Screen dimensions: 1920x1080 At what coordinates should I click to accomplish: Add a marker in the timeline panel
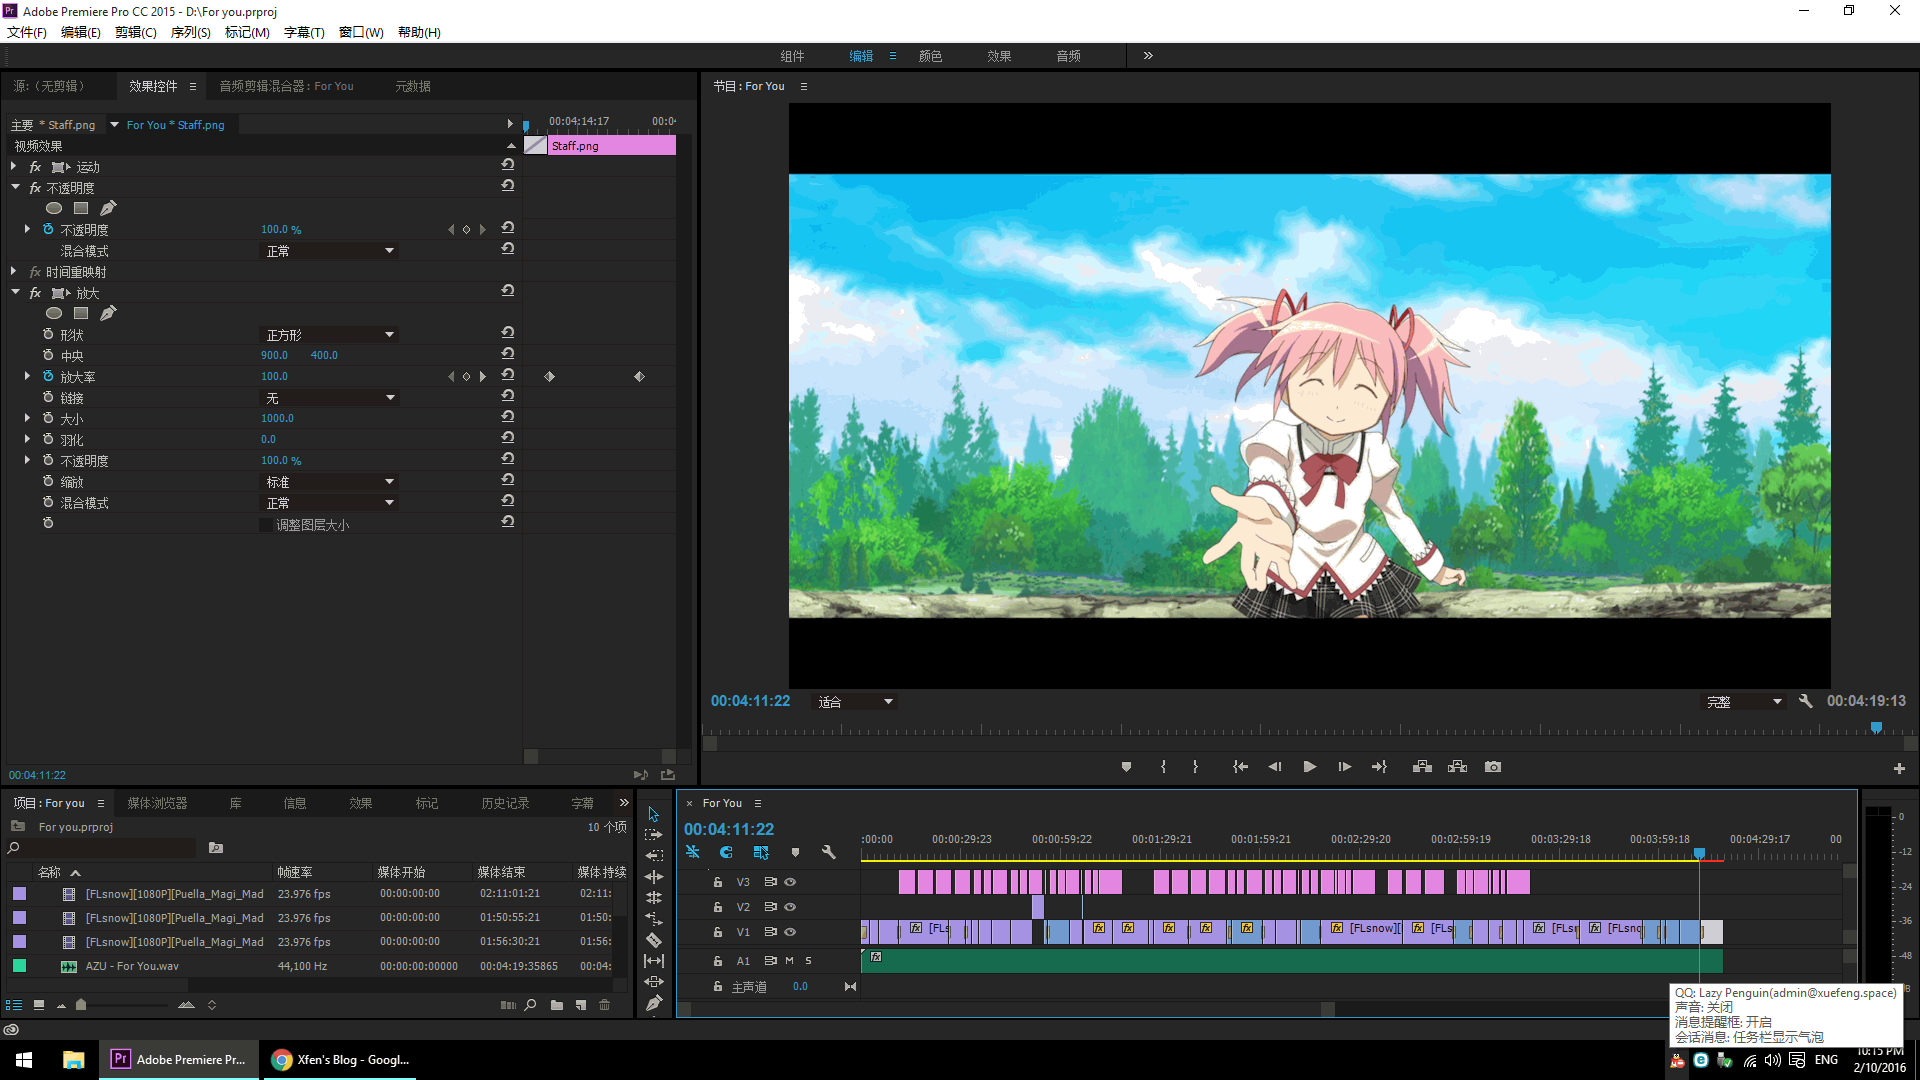(795, 852)
